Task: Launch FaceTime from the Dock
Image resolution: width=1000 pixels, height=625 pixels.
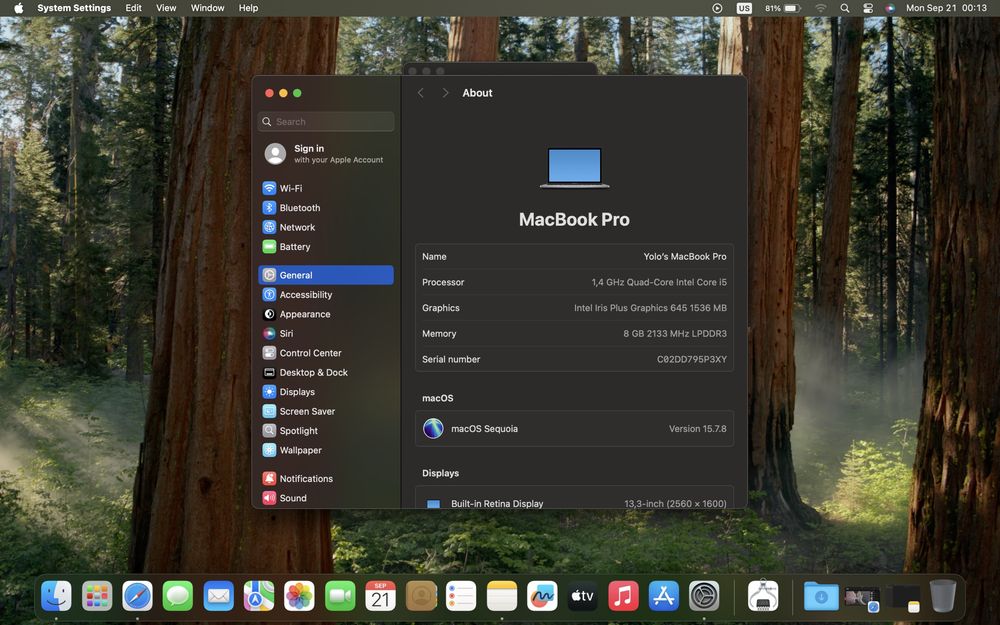Action: coord(340,597)
